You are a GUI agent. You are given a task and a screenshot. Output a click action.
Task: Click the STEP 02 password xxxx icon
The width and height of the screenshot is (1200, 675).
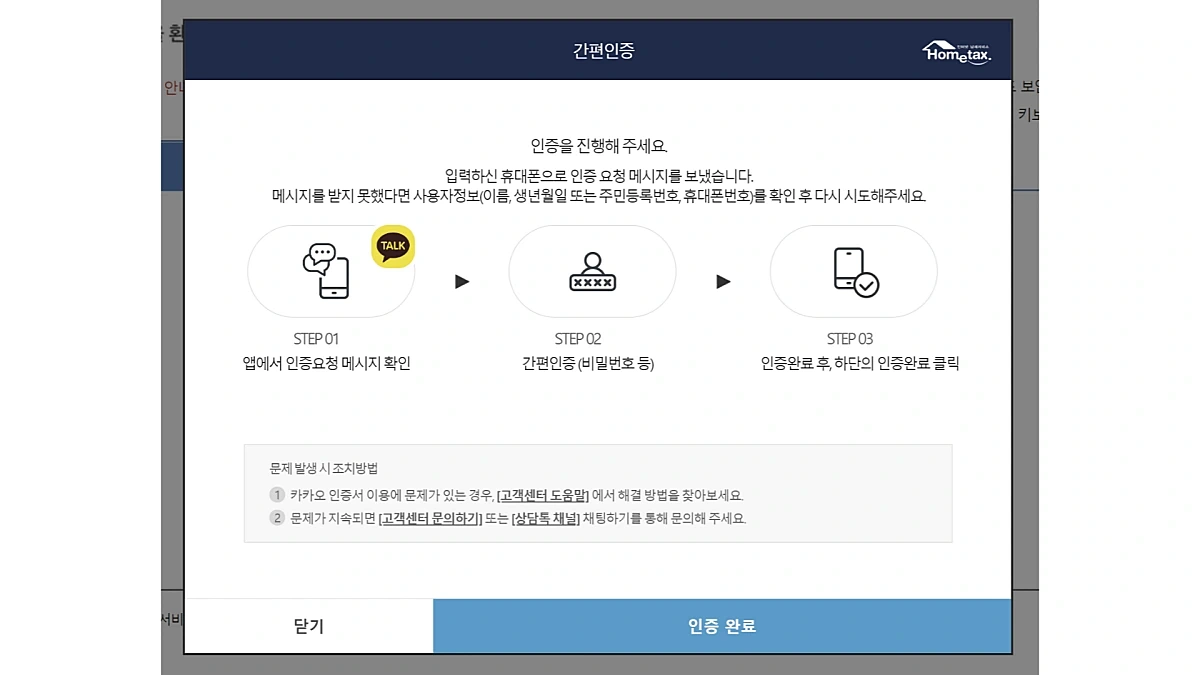pos(592,272)
